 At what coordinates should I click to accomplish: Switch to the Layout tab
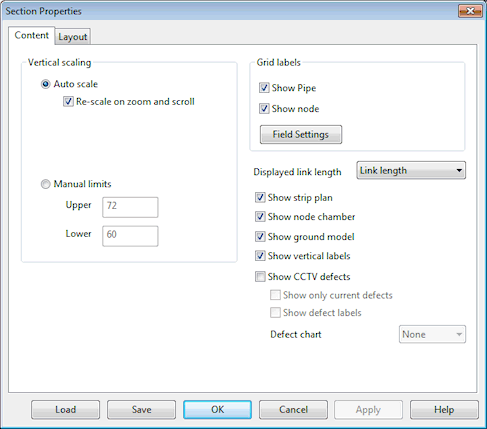tap(73, 37)
